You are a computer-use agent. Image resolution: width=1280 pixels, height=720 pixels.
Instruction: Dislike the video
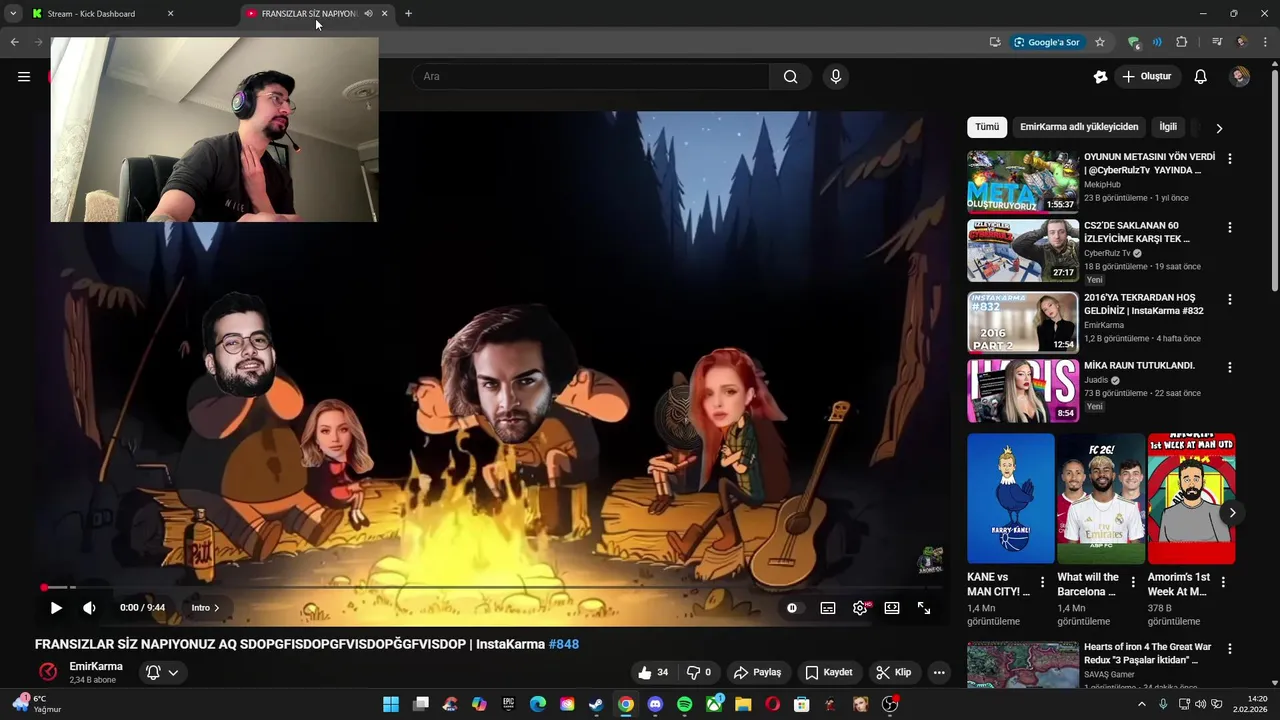(698, 672)
